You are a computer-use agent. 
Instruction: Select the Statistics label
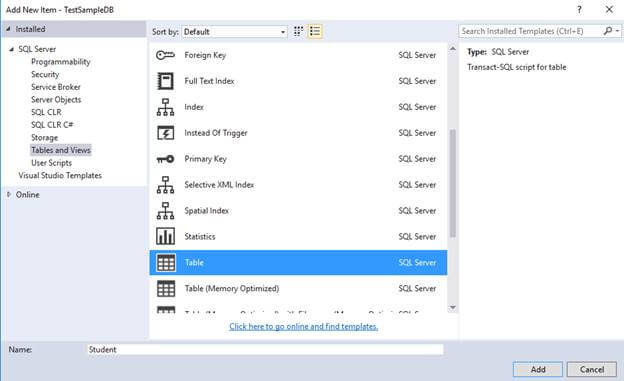[200, 236]
